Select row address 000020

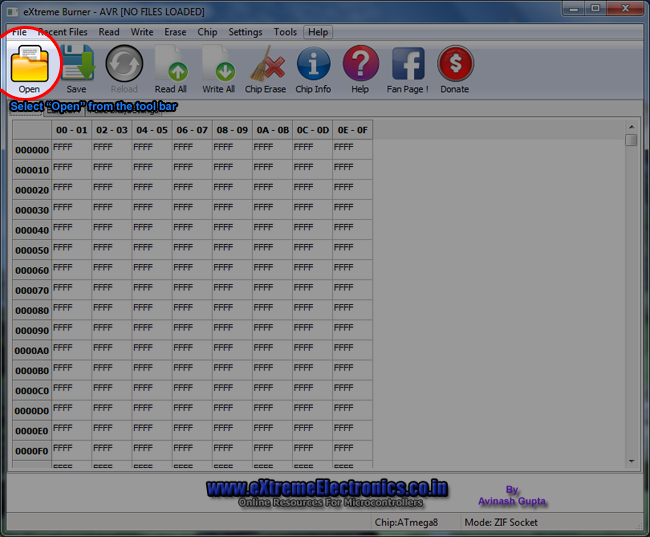[x=32, y=190]
